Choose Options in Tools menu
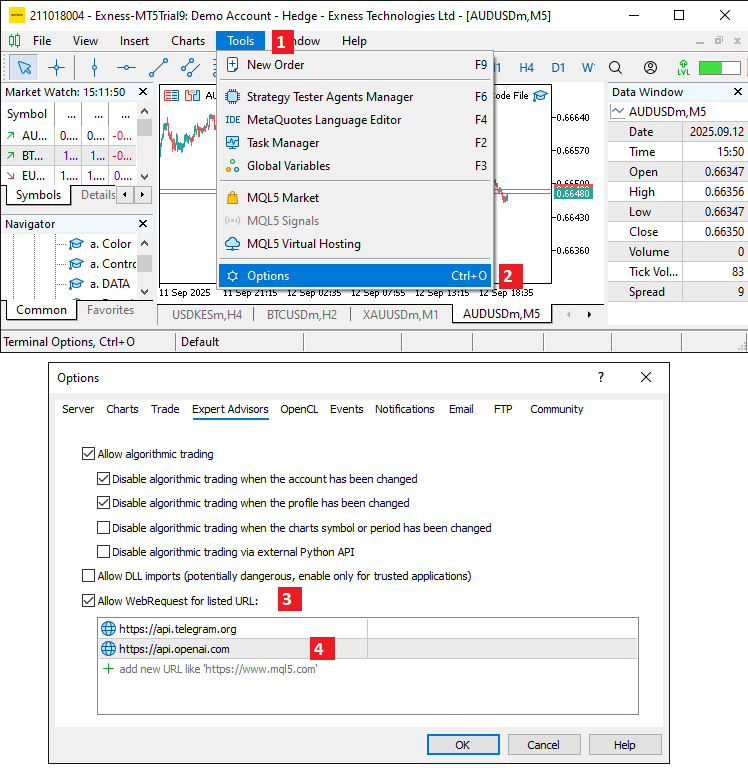The height and width of the screenshot is (776, 748). pos(355,276)
